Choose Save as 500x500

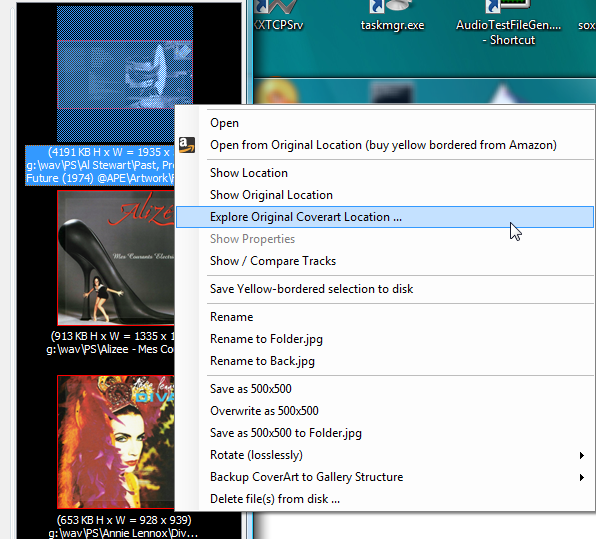click(385, 389)
